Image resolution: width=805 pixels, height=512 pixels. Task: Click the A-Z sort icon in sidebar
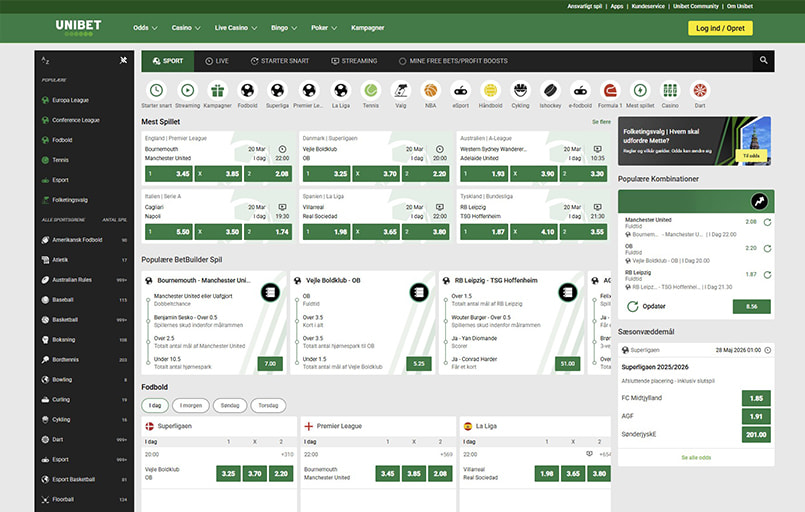(x=45, y=61)
